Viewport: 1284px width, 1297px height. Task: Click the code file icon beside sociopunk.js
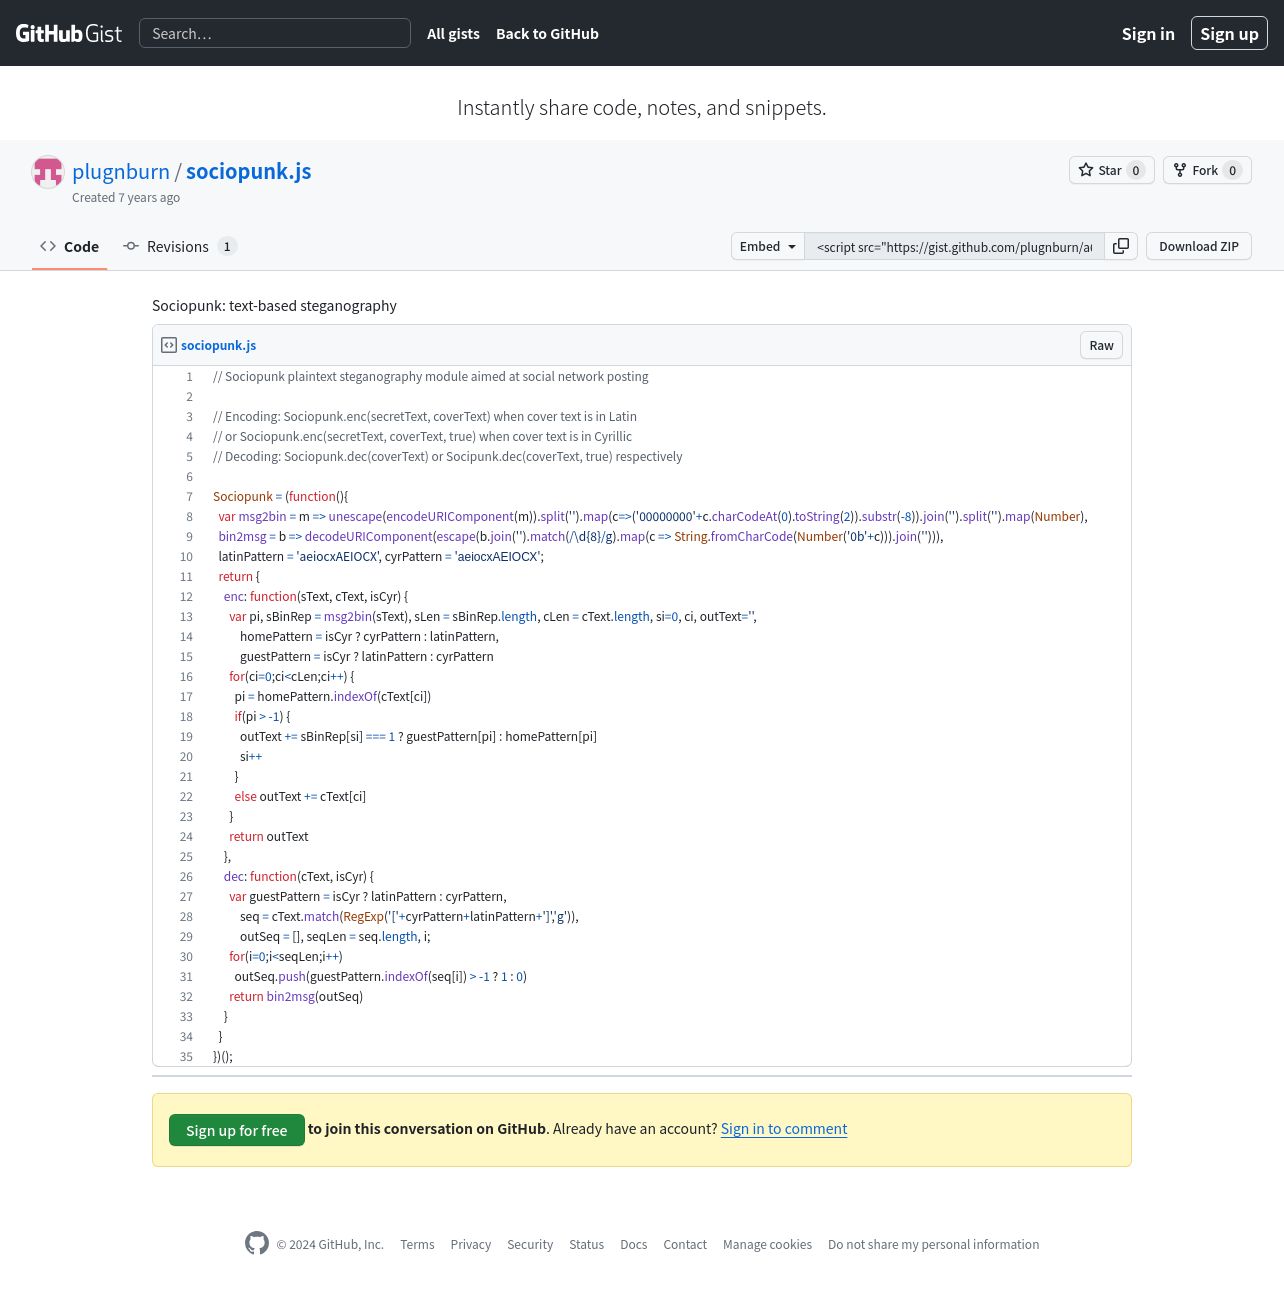[x=169, y=345]
